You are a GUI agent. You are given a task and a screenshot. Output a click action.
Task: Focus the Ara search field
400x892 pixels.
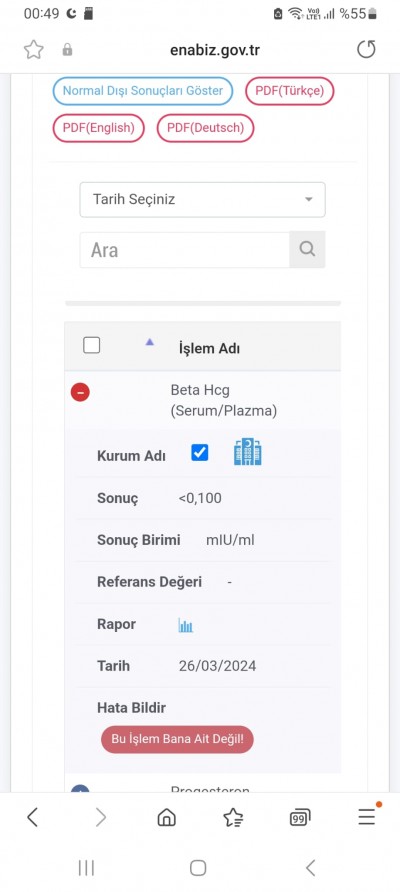(x=184, y=250)
